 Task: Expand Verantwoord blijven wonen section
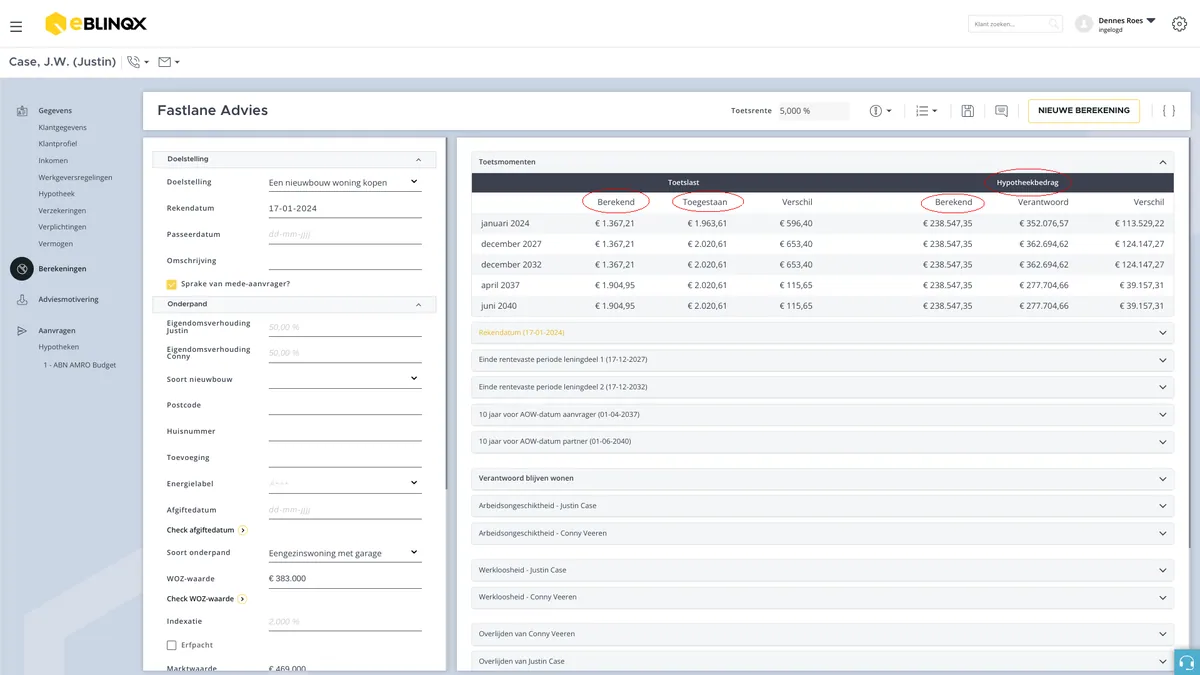[822, 478]
